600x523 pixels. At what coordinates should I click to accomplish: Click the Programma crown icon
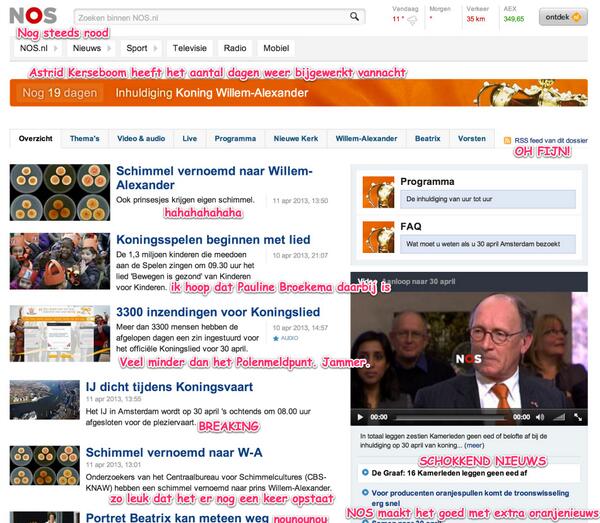(x=378, y=192)
